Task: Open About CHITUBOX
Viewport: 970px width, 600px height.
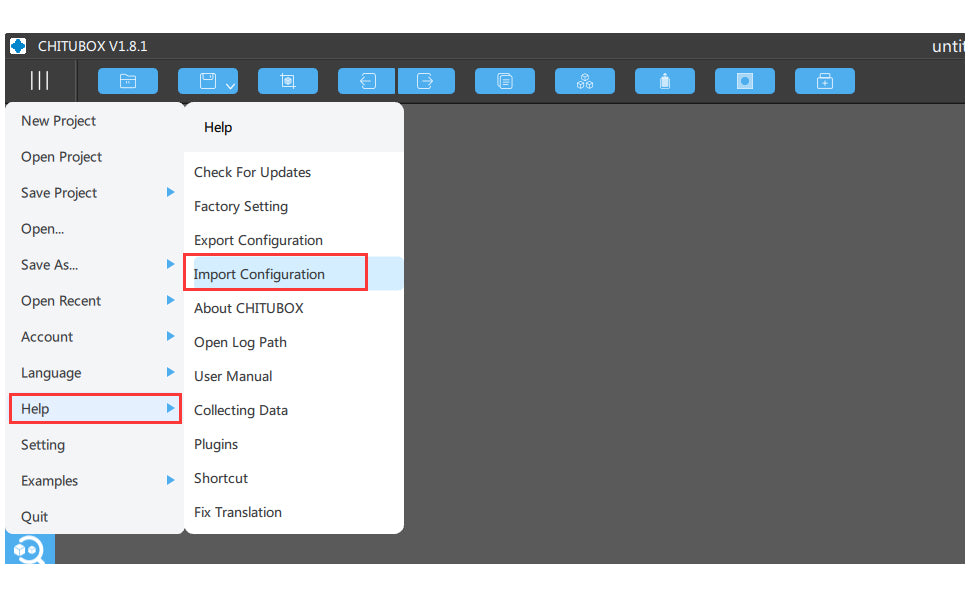Action: [x=294, y=308]
